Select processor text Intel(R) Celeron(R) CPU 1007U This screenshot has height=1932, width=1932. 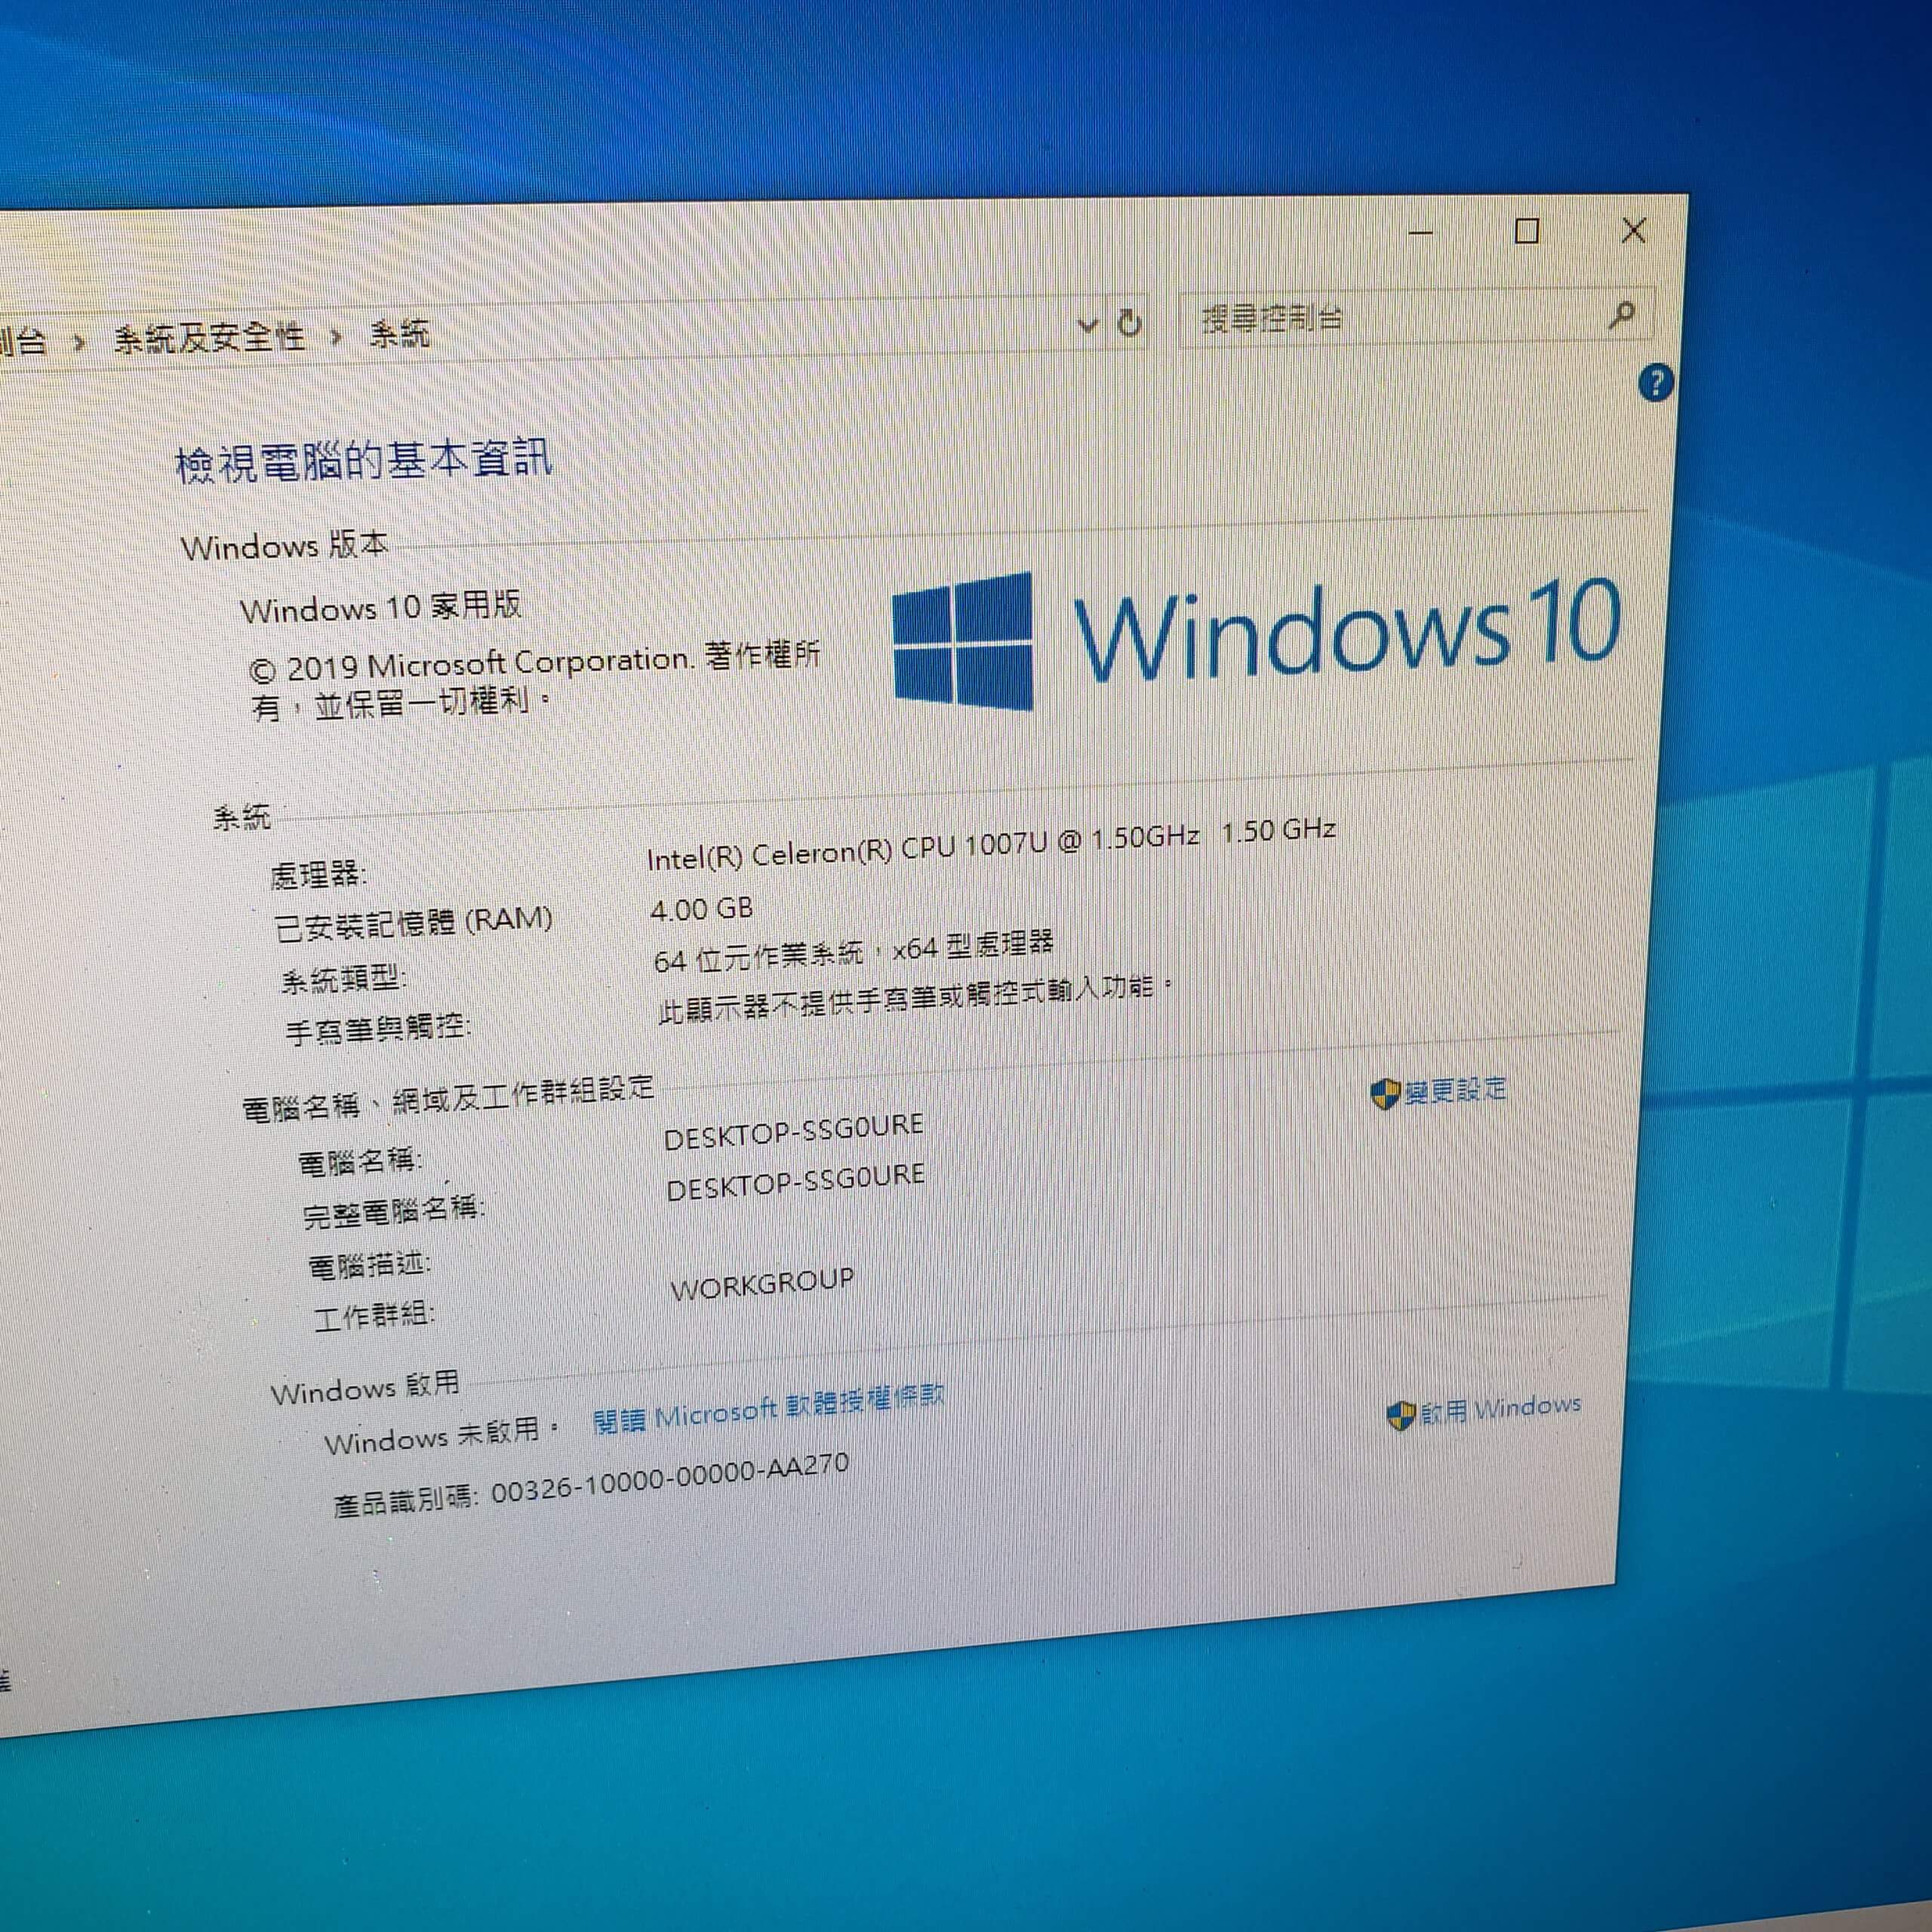tap(847, 851)
